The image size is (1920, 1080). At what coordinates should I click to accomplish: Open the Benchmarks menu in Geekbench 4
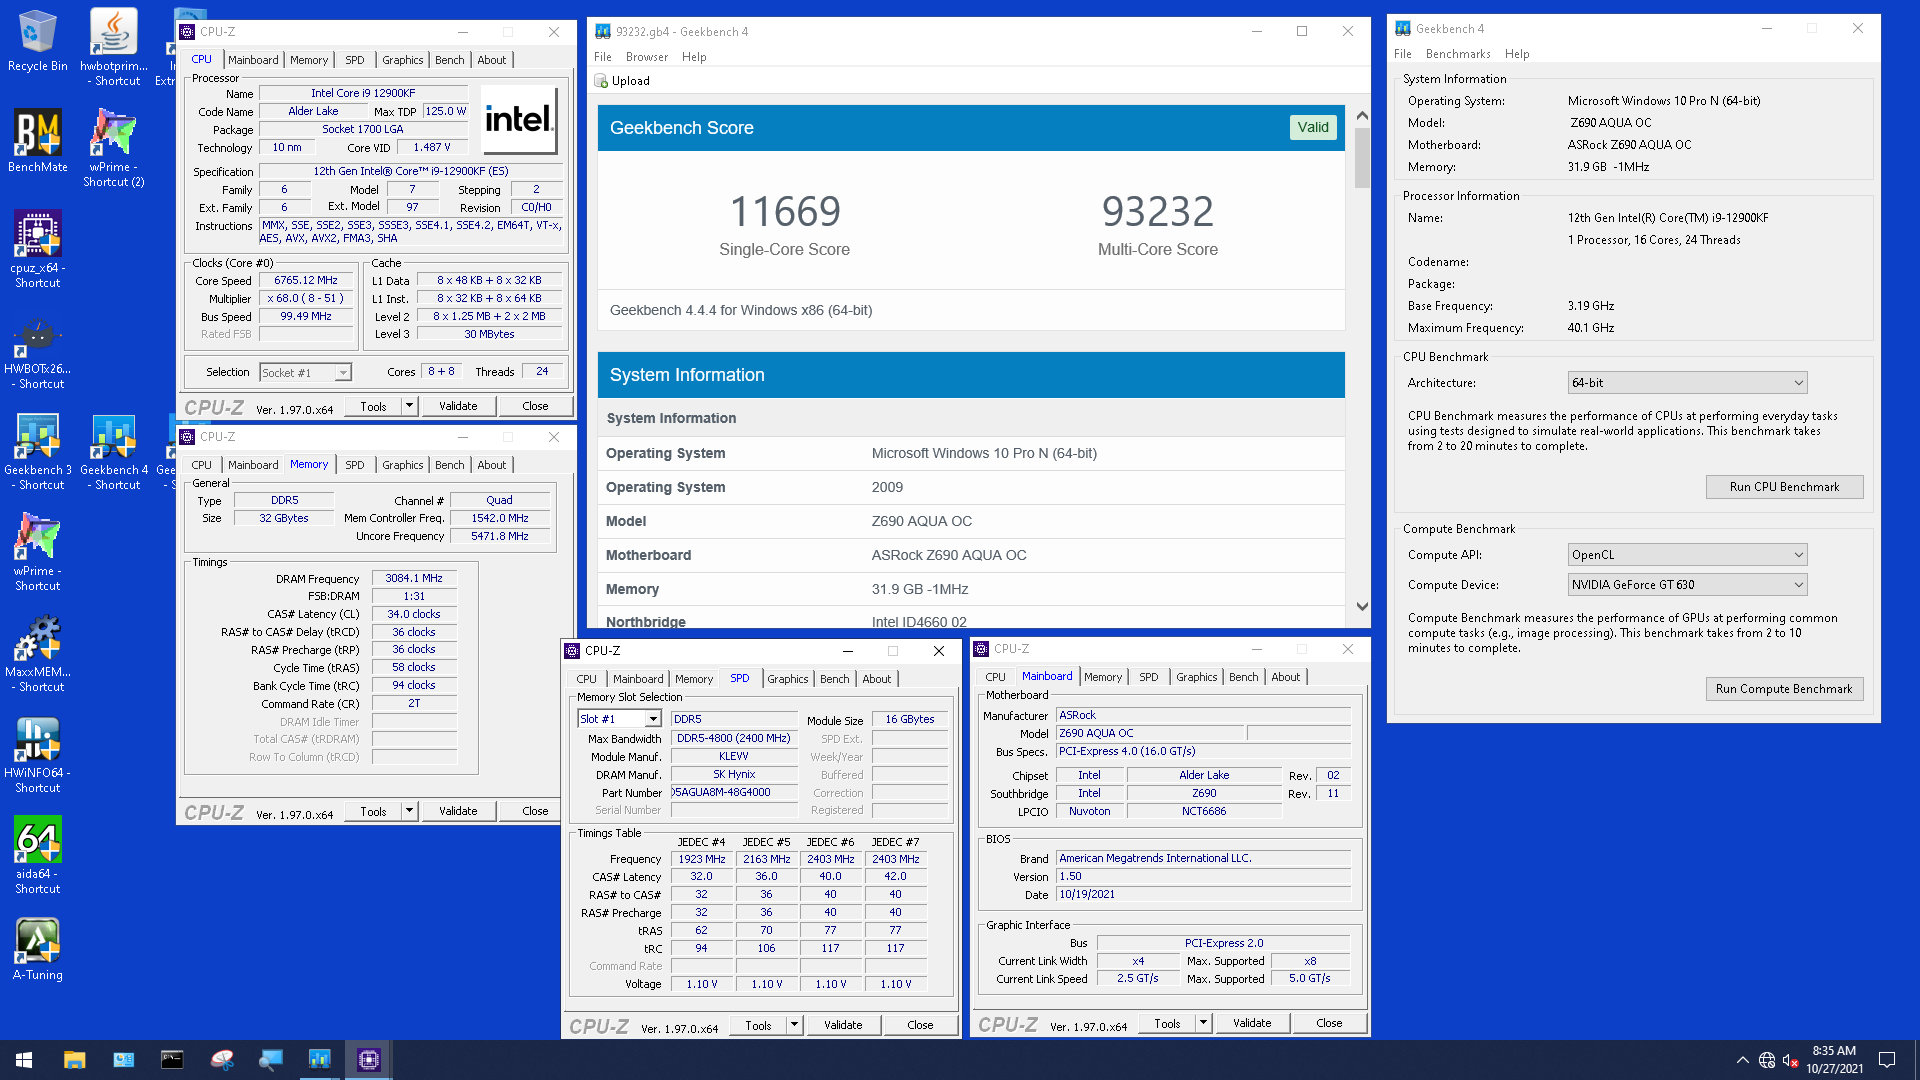coord(1458,54)
